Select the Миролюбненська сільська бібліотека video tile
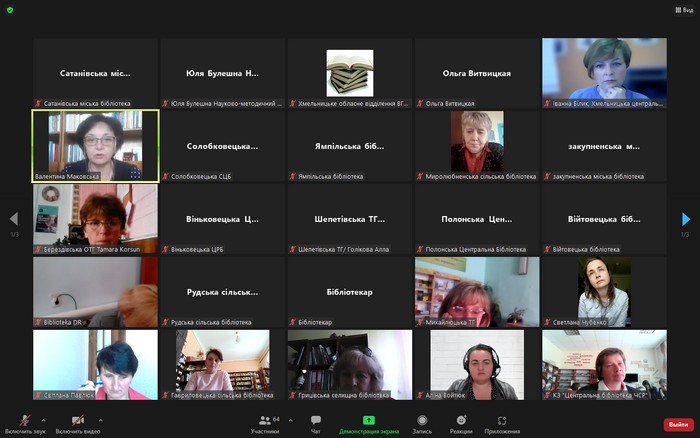This screenshot has height=438, width=700. pos(477,146)
